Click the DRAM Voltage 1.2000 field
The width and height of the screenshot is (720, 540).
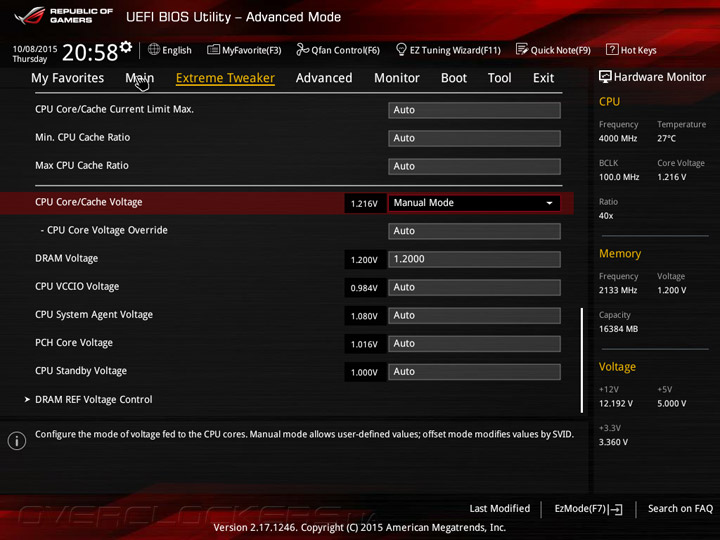(474, 259)
